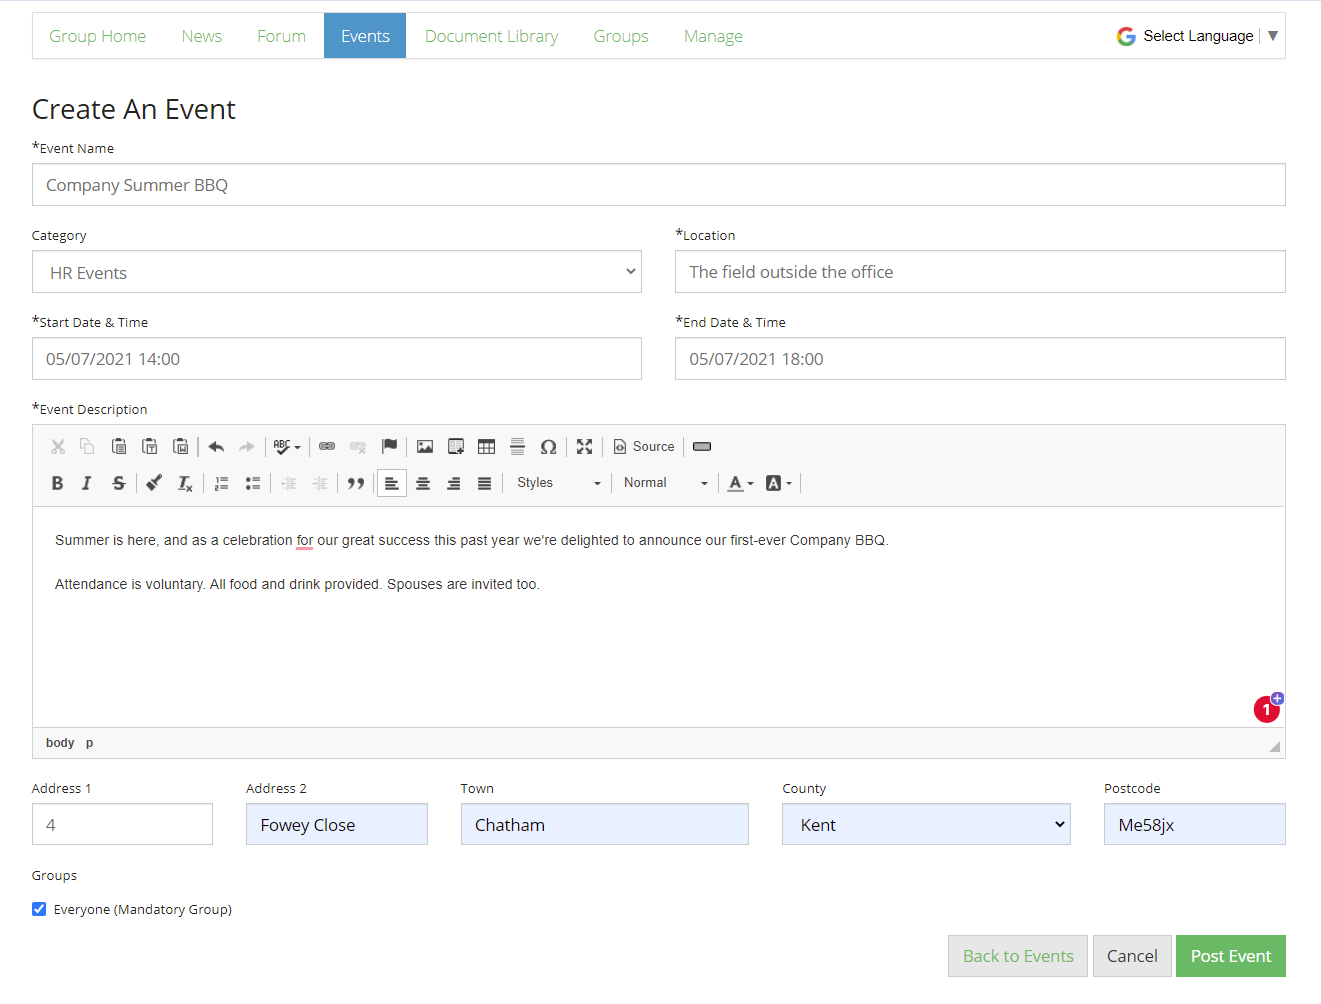Insert a horizontal line into the description
The height and width of the screenshot is (1004, 1321).
coord(517,446)
